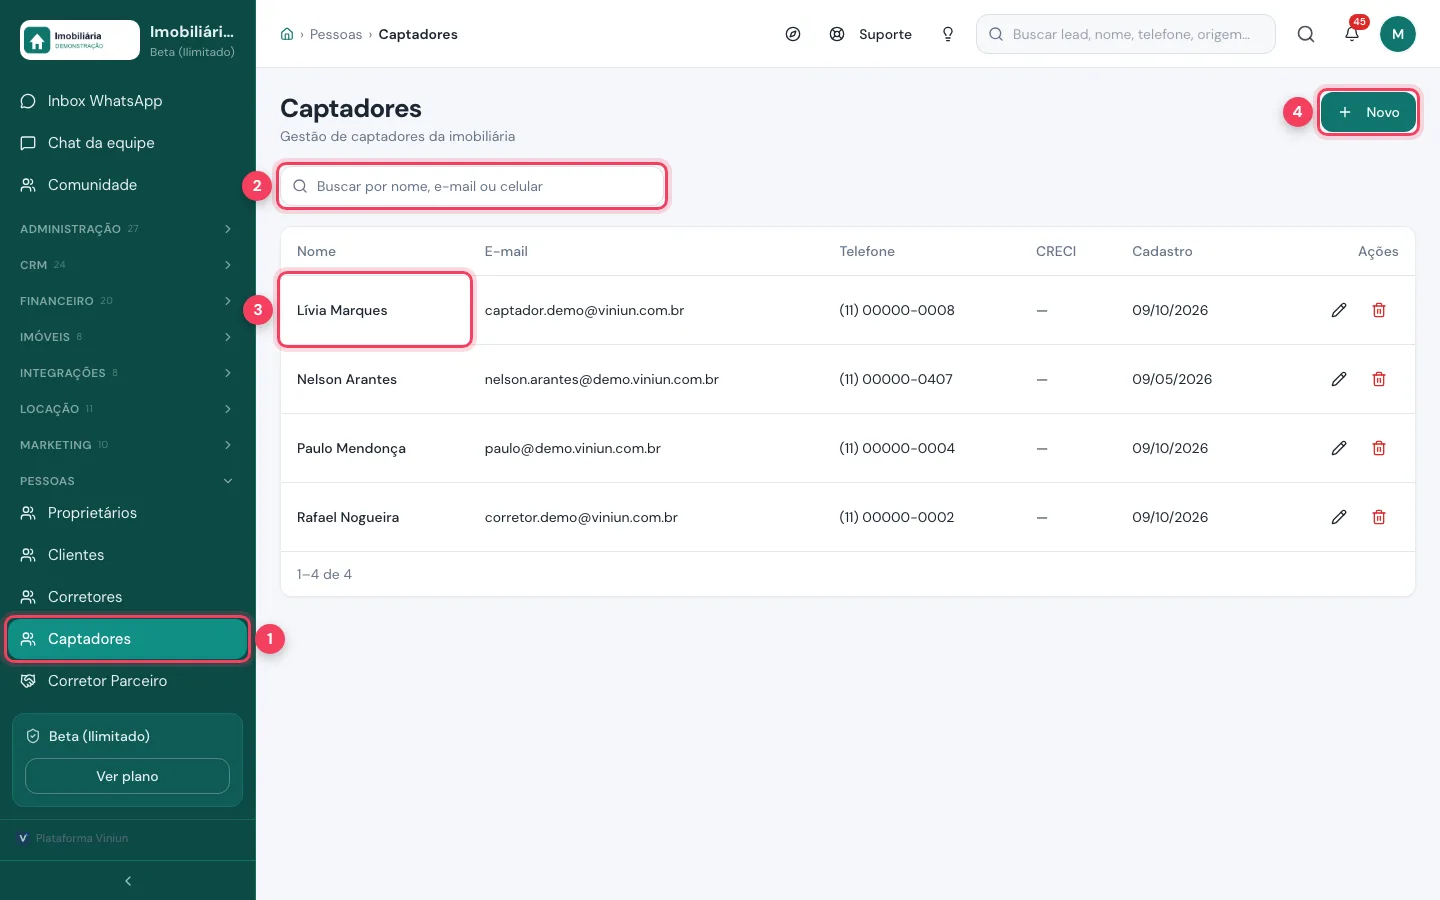Focus the captadores search by name field

click(x=472, y=186)
